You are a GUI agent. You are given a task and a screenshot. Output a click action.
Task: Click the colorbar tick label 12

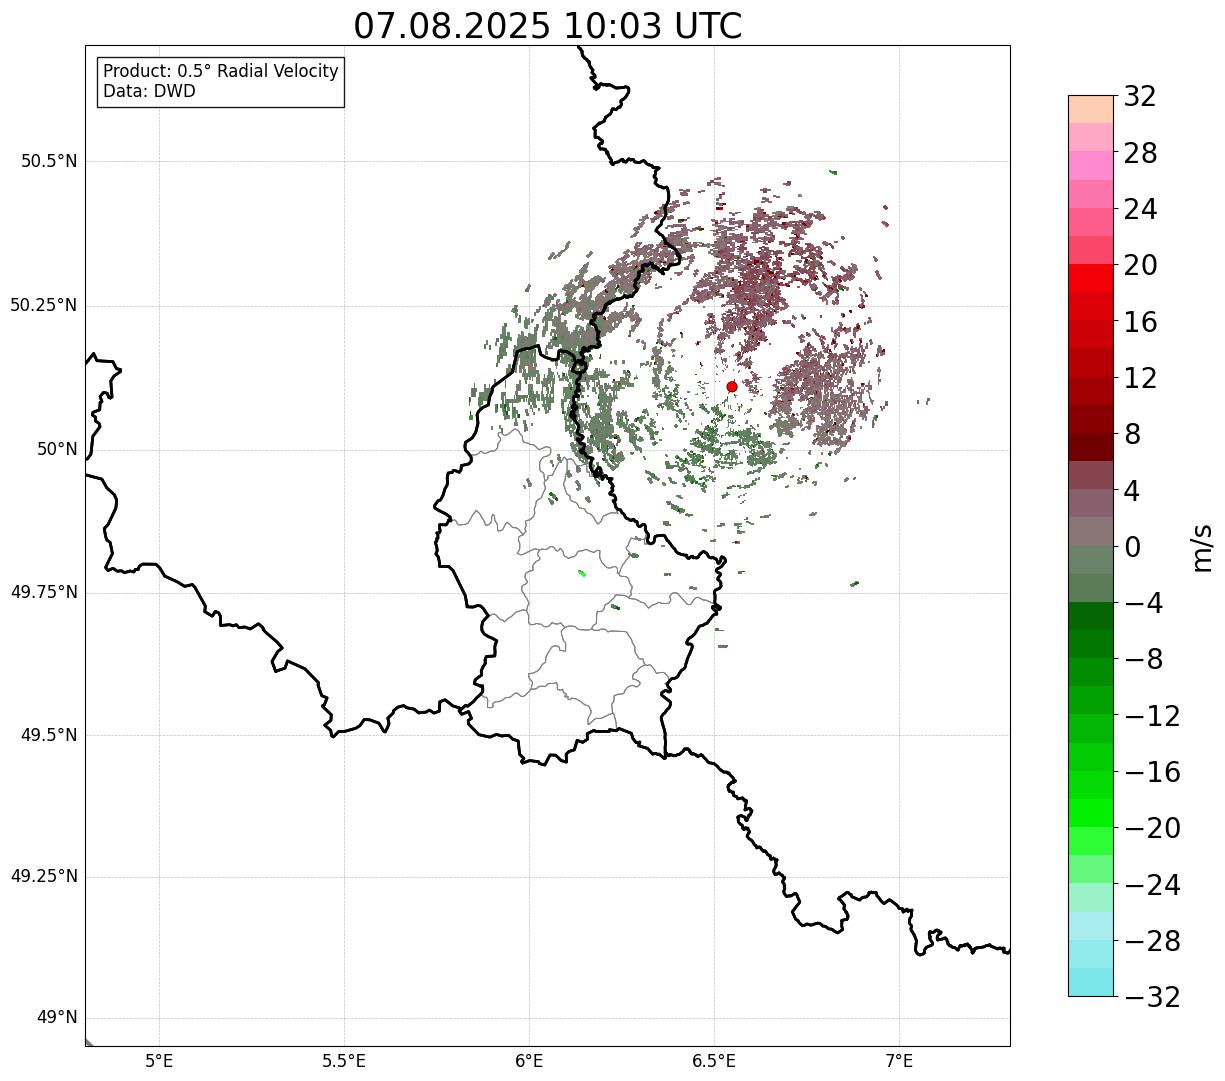point(1140,378)
